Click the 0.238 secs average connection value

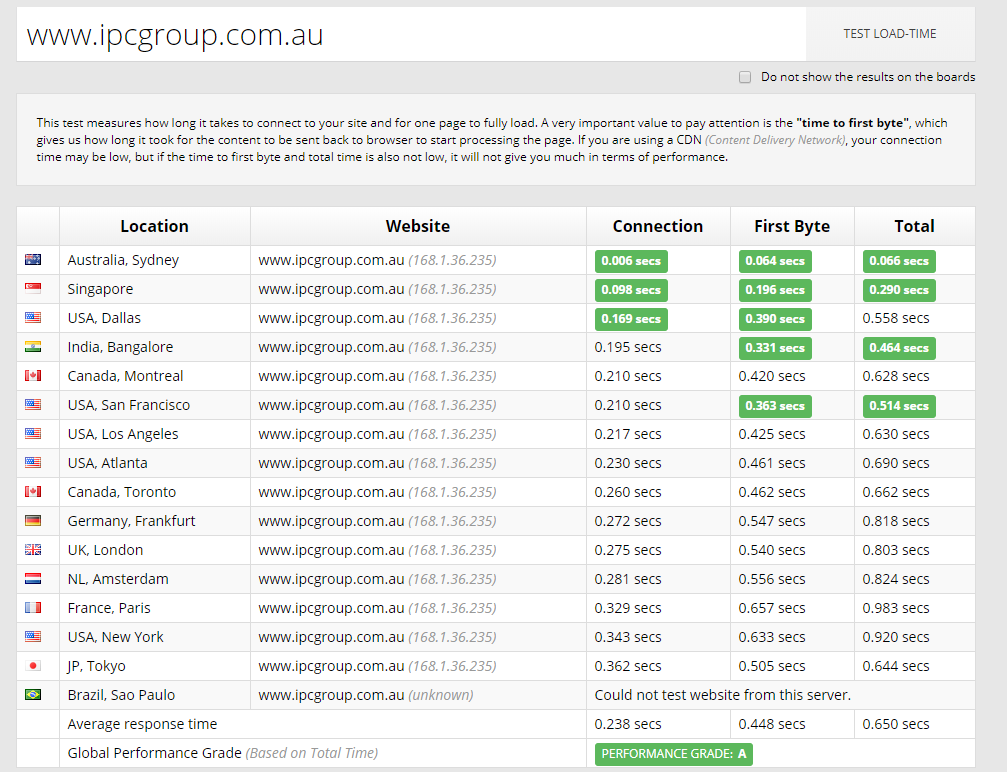click(x=628, y=724)
